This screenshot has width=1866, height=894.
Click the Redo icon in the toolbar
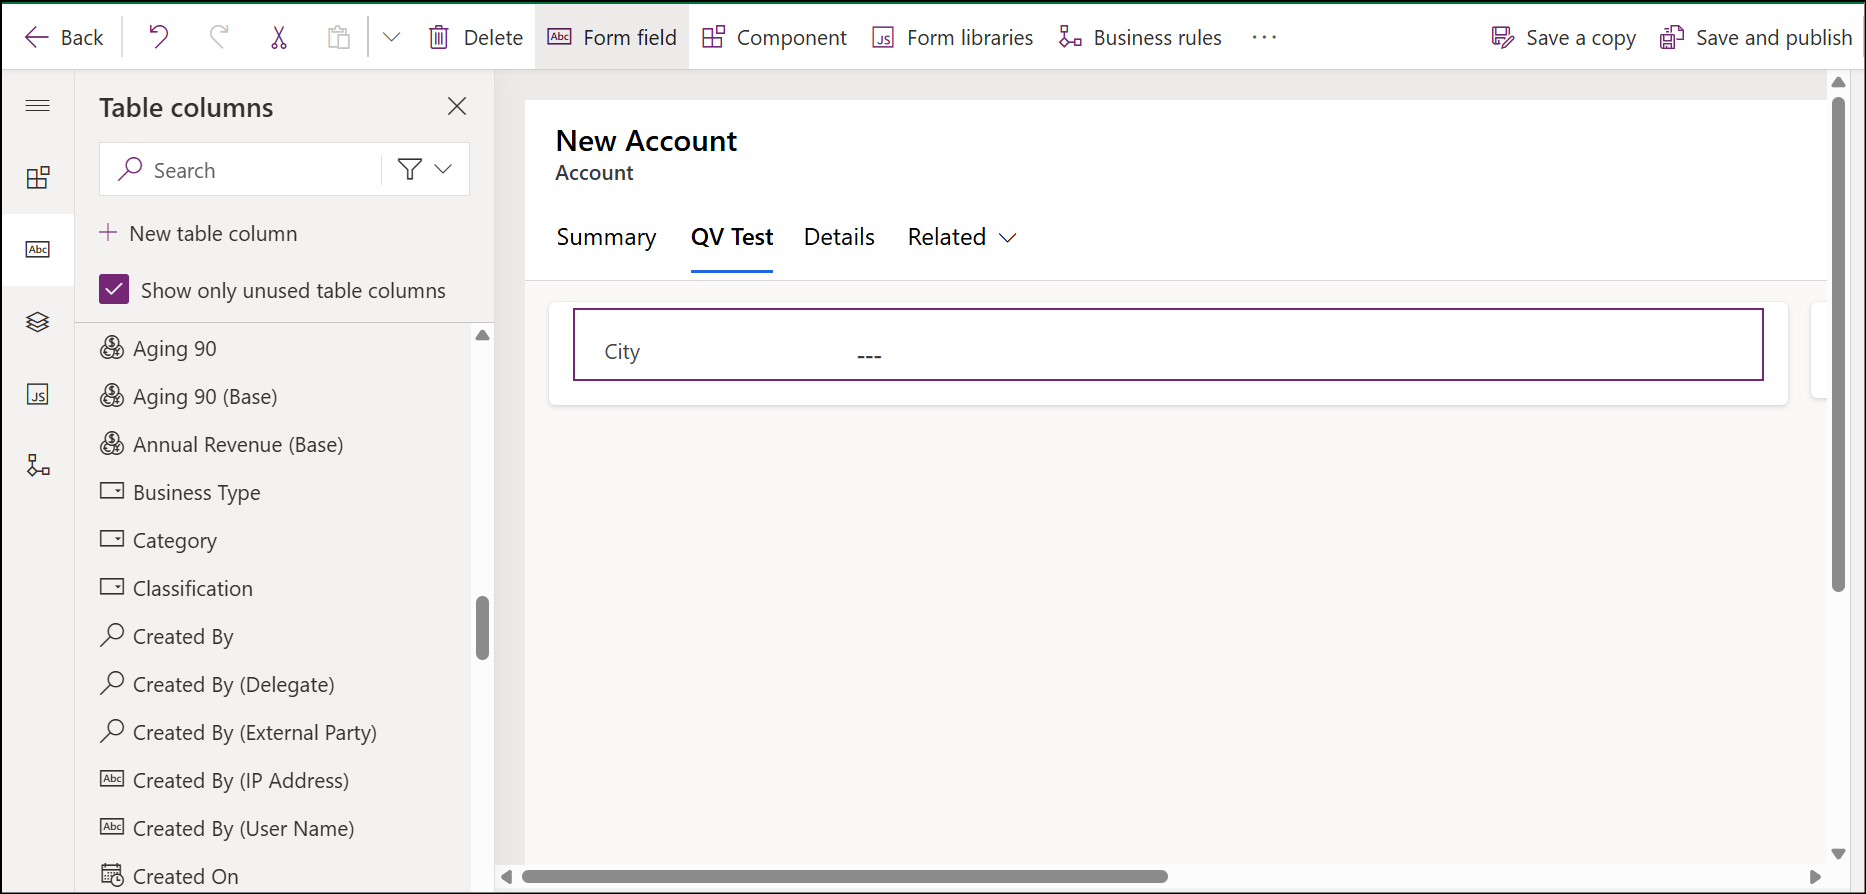click(x=218, y=37)
